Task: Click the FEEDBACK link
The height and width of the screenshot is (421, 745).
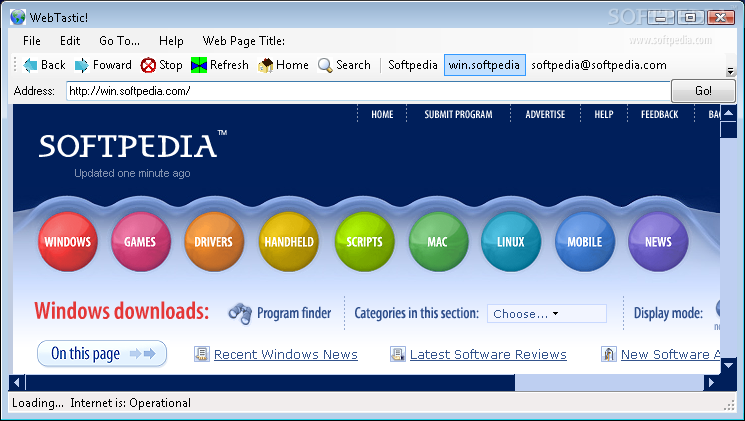Action: [659, 115]
